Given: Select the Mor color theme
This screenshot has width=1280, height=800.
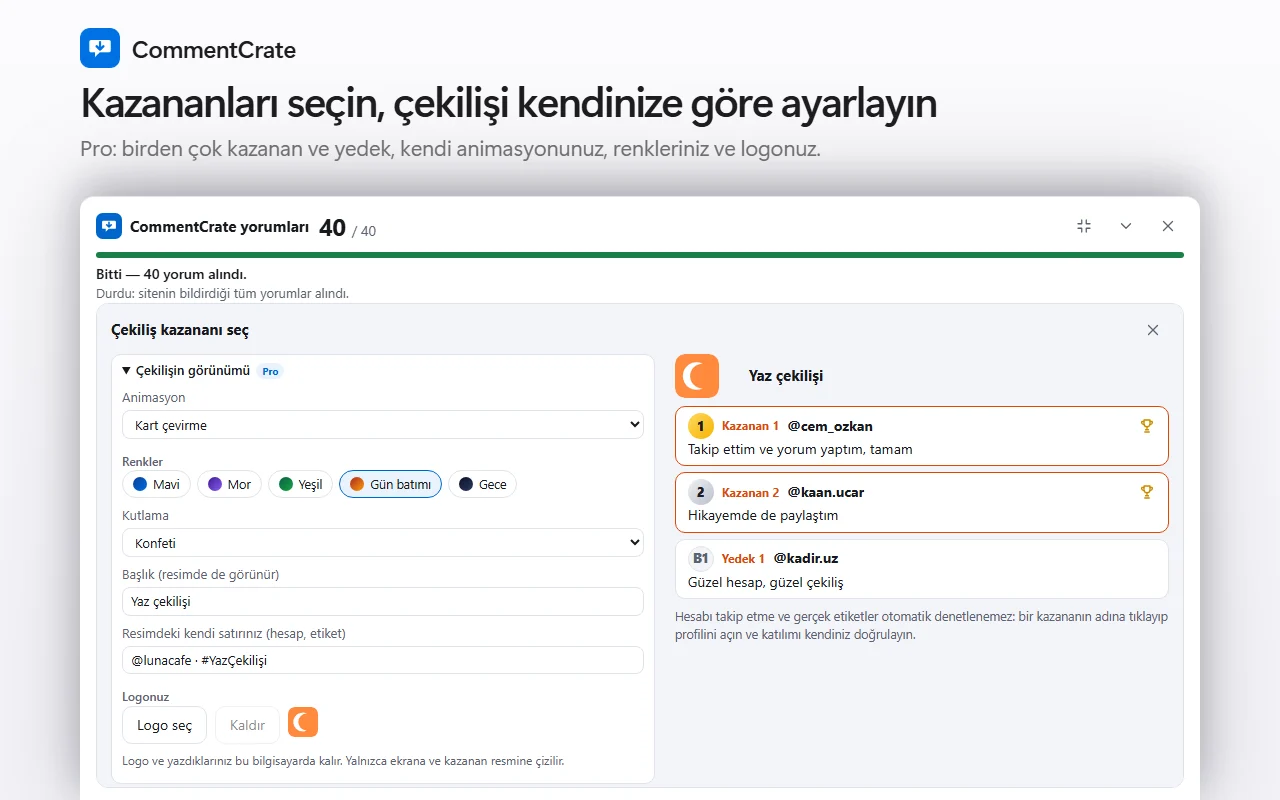Looking at the screenshot, I should click(229, 484).
